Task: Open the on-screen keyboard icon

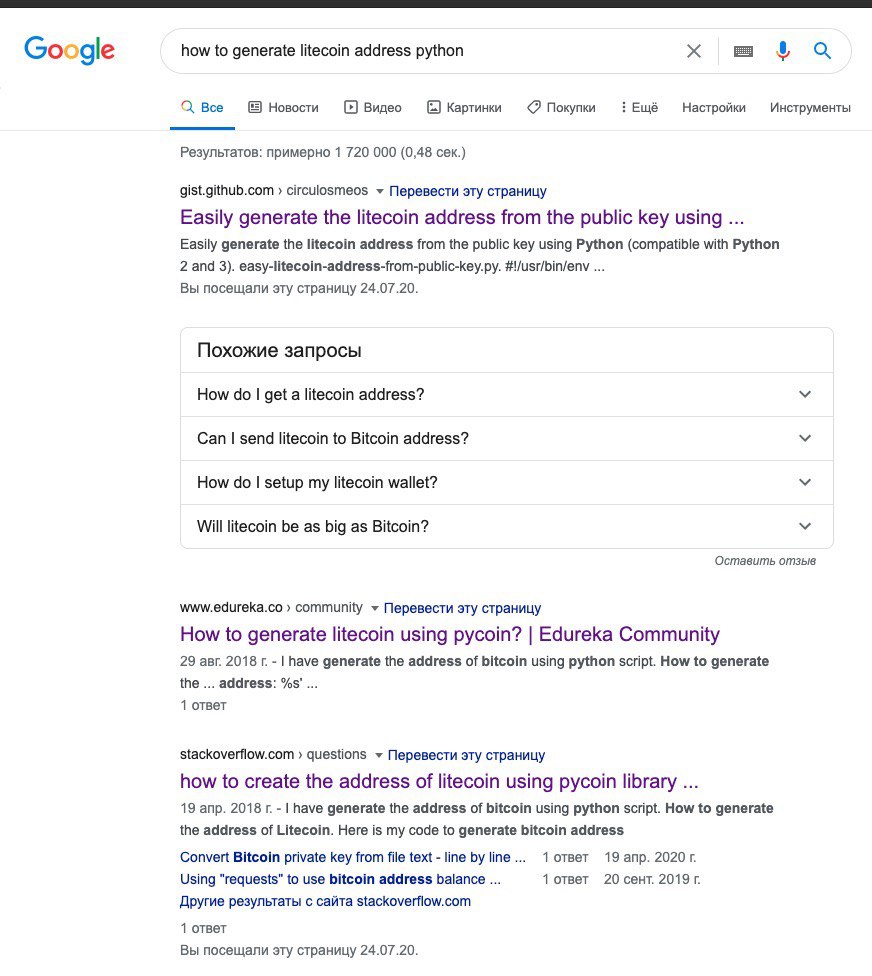Action: point(743,51)
